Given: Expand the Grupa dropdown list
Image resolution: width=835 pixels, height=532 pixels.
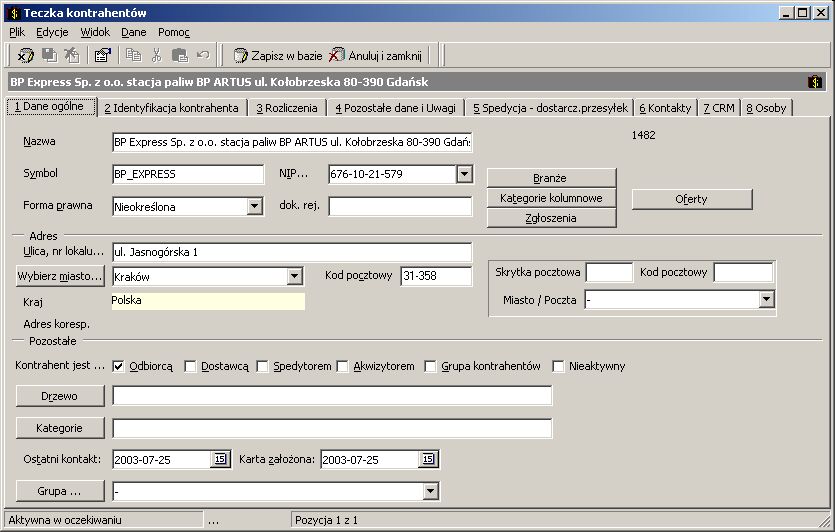Looking at the screenshot, I should click(x=431, y=491).
